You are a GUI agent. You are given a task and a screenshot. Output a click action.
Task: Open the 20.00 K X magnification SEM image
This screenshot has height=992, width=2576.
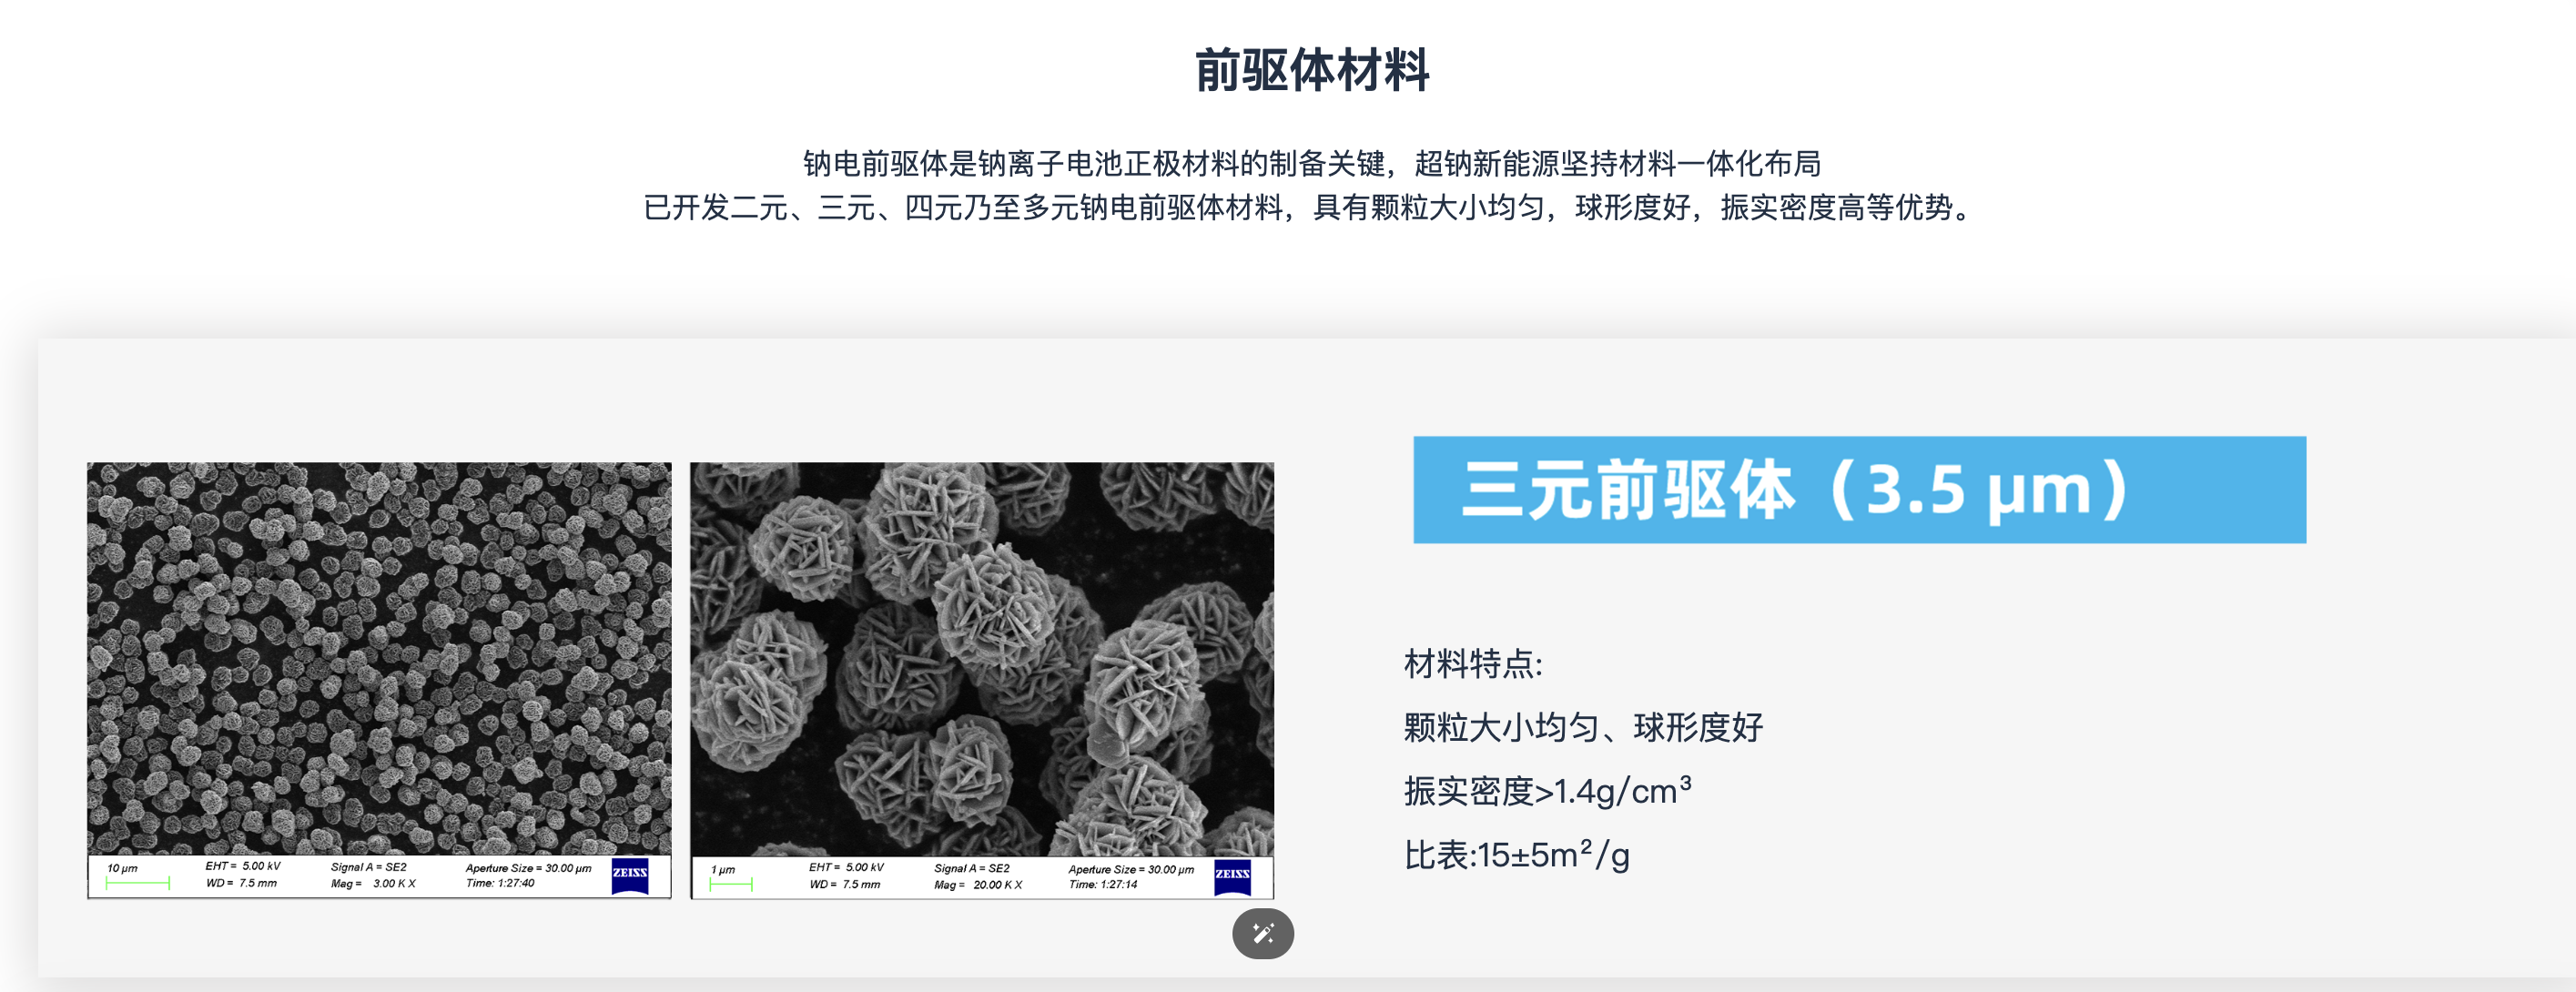981,660
